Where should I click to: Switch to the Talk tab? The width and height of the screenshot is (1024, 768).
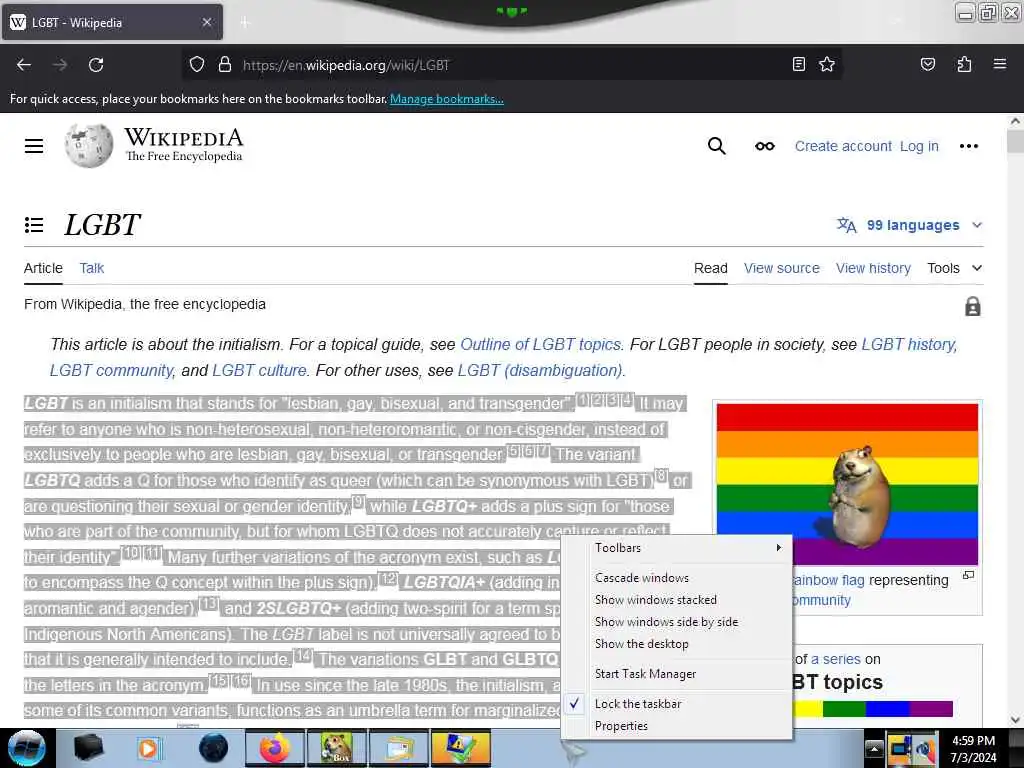[91, 268]
